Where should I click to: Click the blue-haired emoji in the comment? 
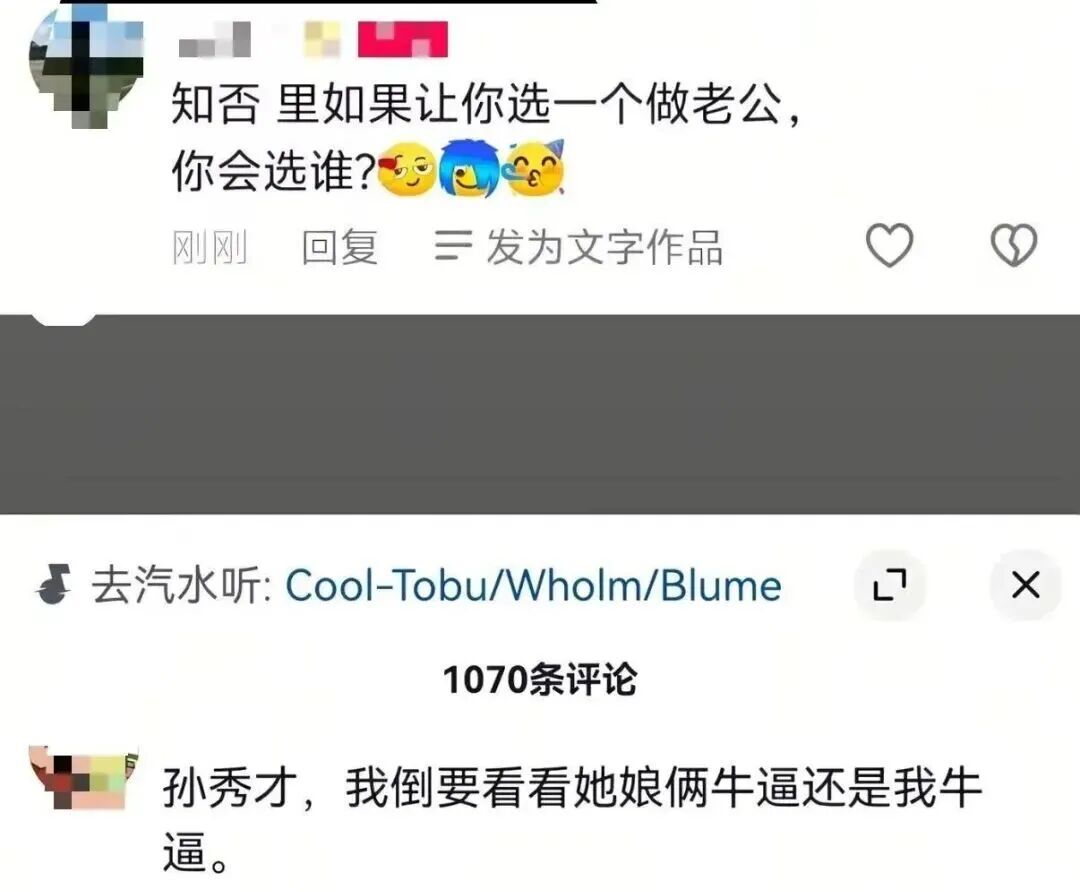(470, 169)
